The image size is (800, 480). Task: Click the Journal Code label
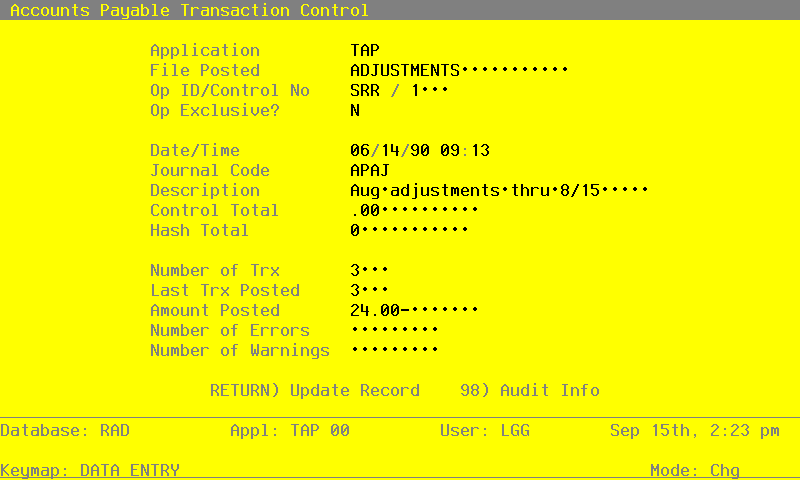(x=210, y=170)
